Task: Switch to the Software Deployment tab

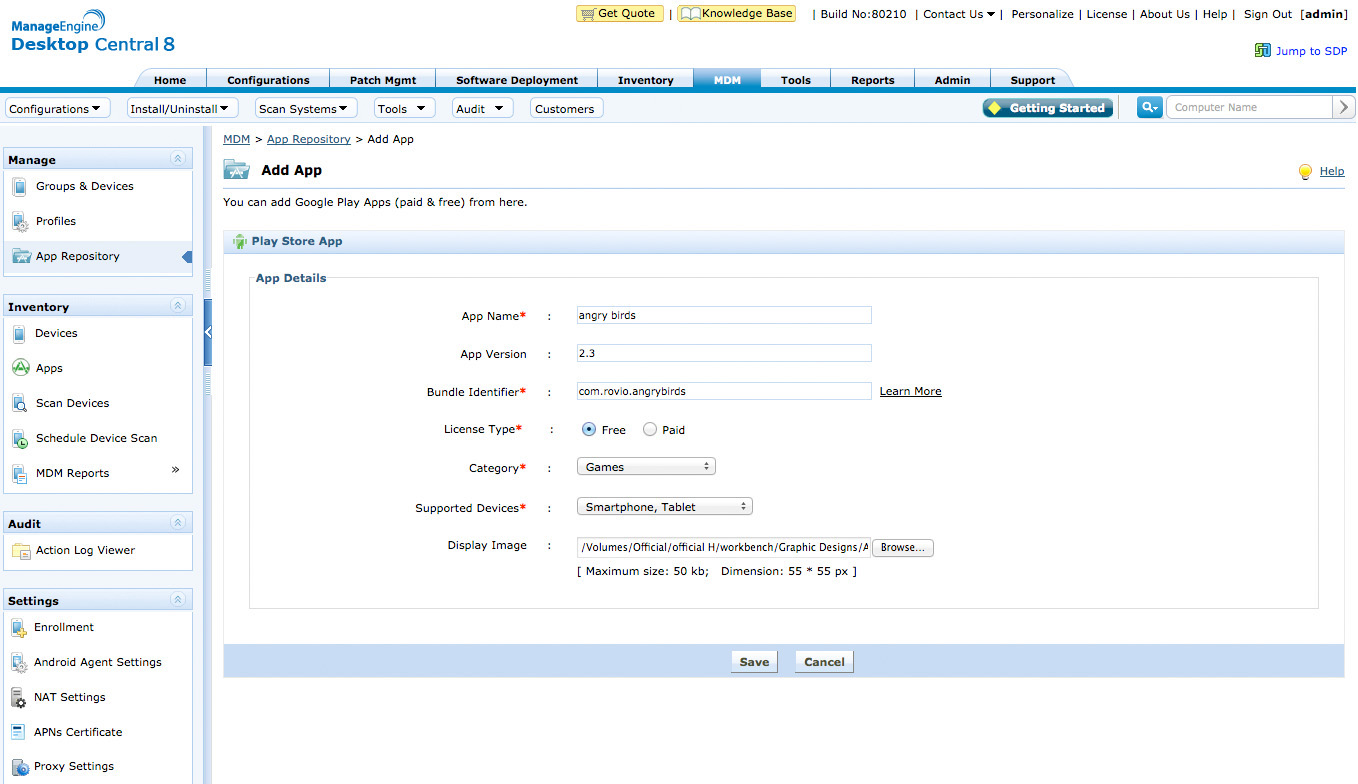Action: click(516, 79)
